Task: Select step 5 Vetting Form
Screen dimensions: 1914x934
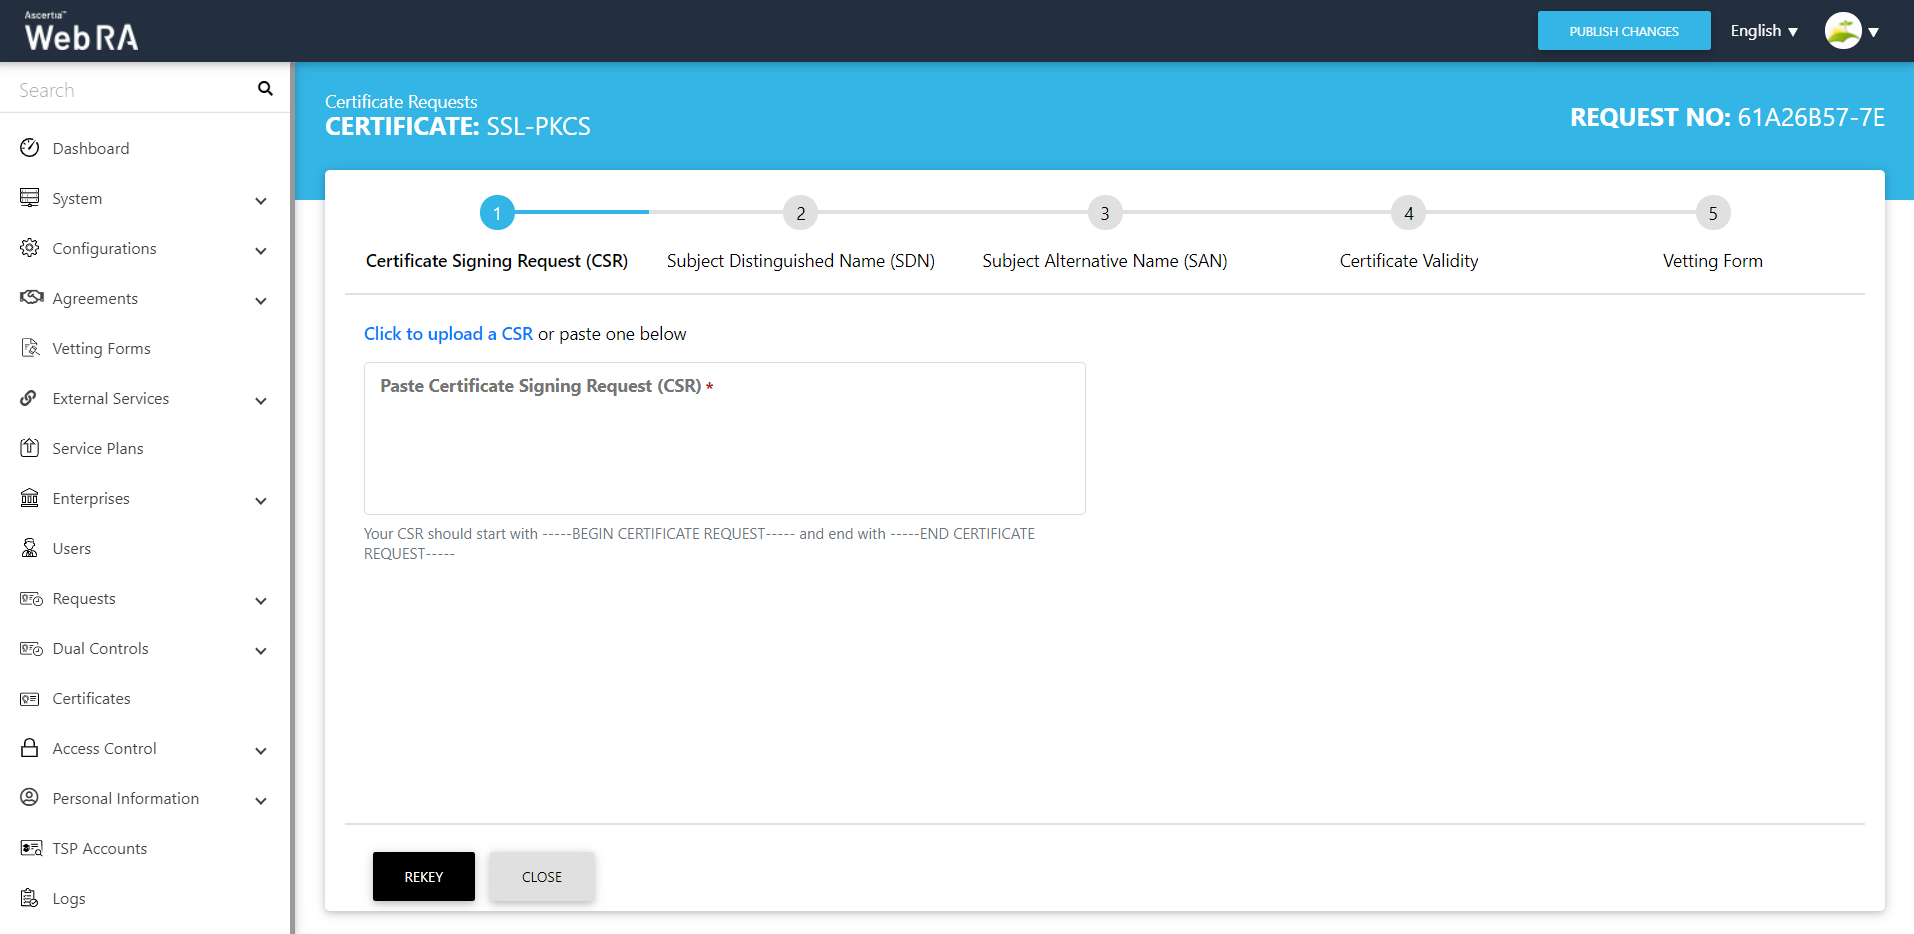Action: [1712, 213]
